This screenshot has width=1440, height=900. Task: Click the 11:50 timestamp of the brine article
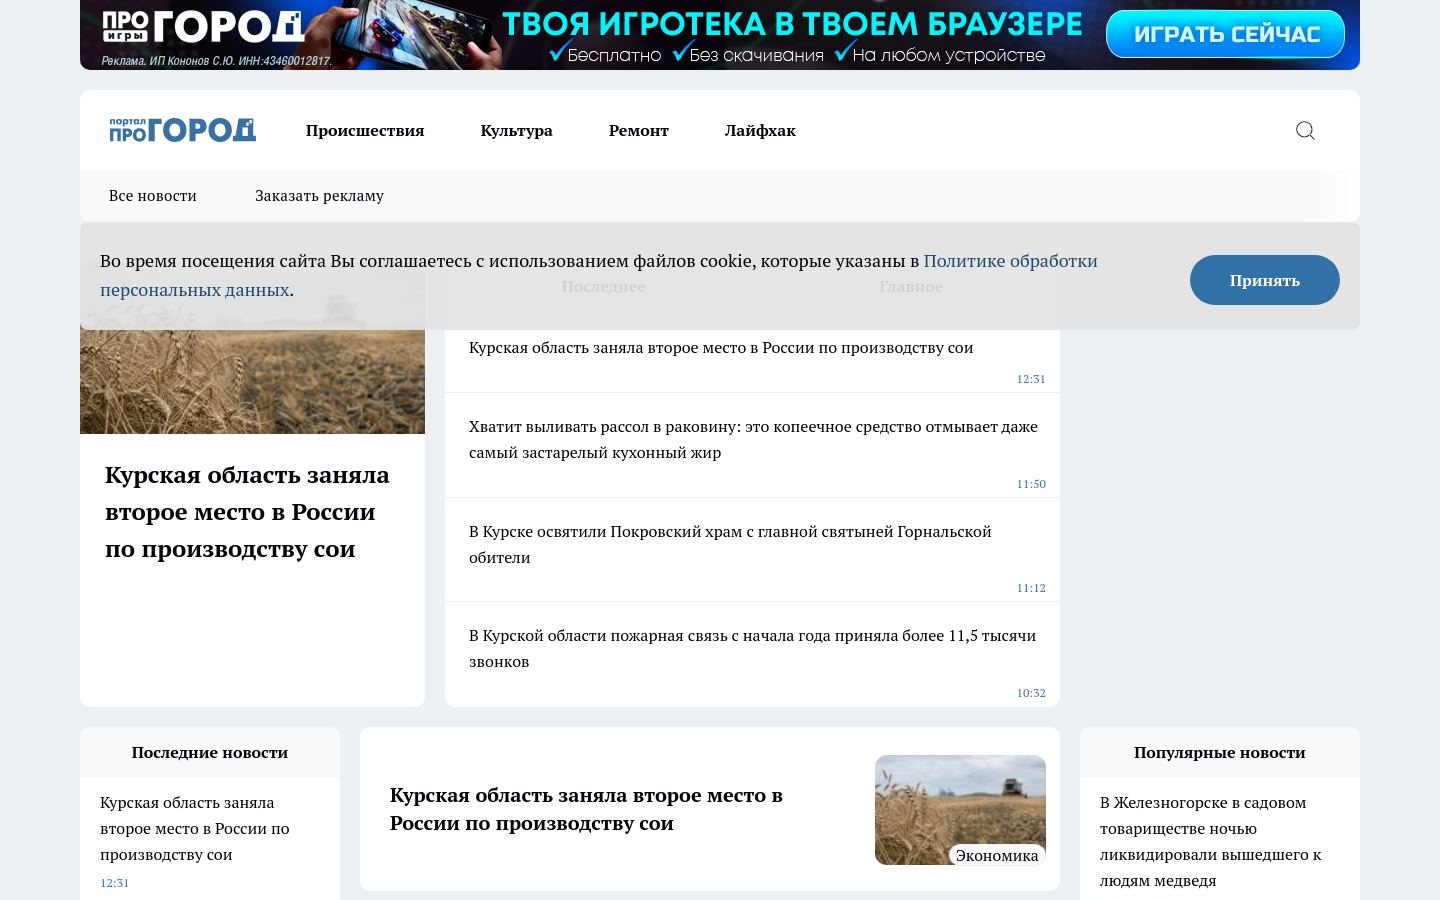1031,484
